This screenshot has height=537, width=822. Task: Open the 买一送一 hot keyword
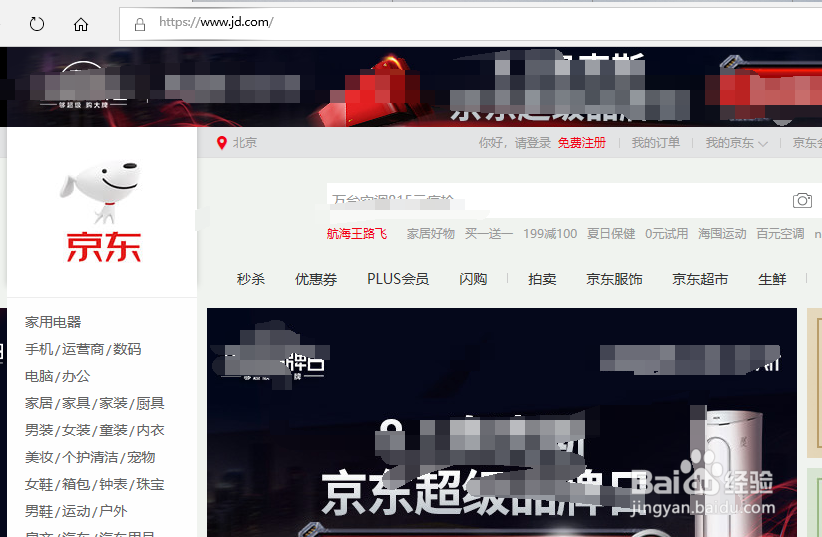tap(489, 234)
